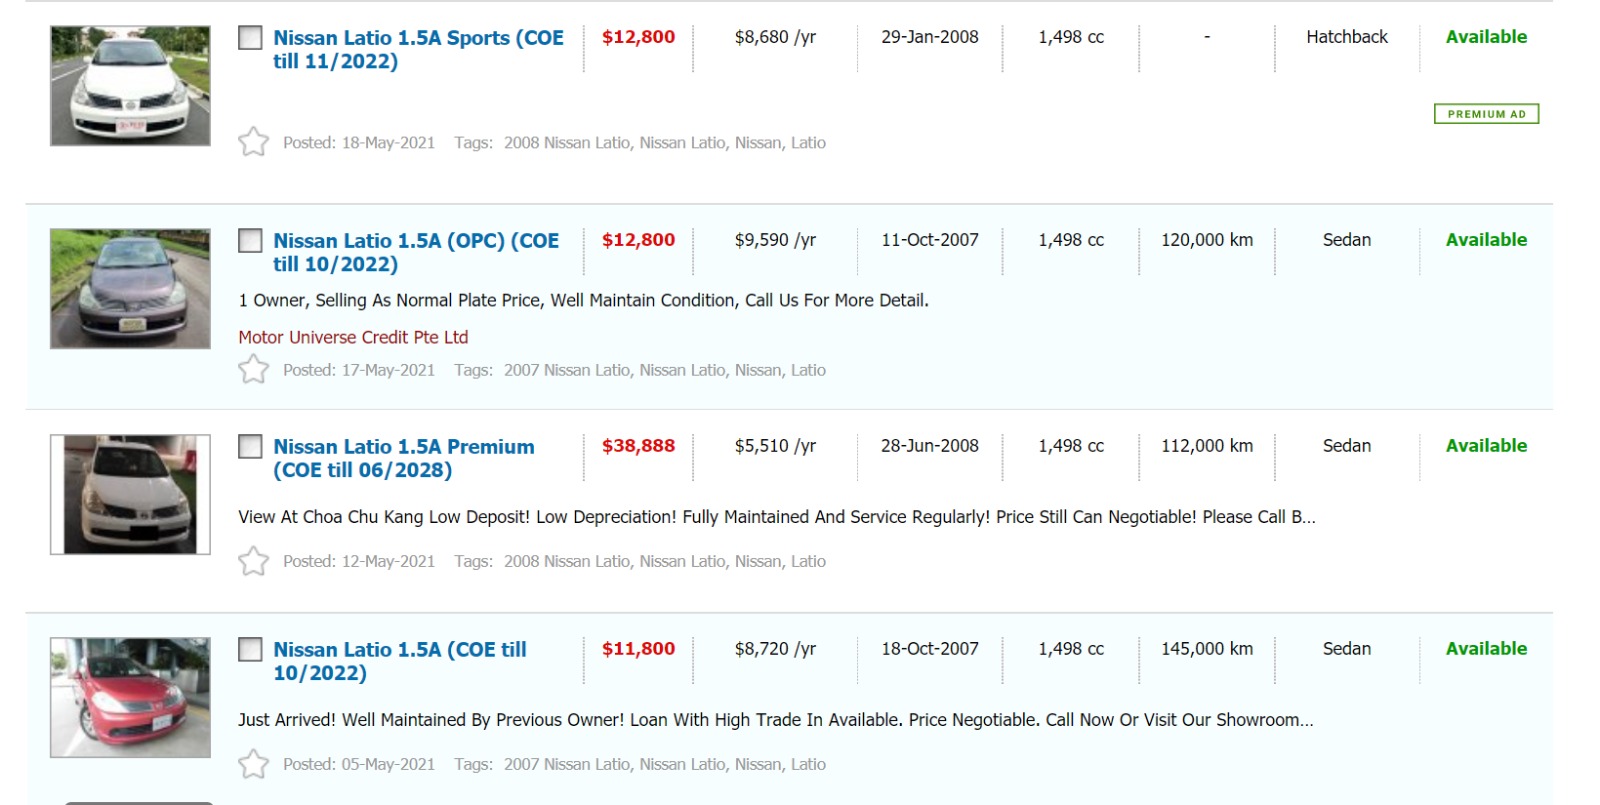Tick checkbox for Nissan Latio 1.5A Sports

point(250,38)
